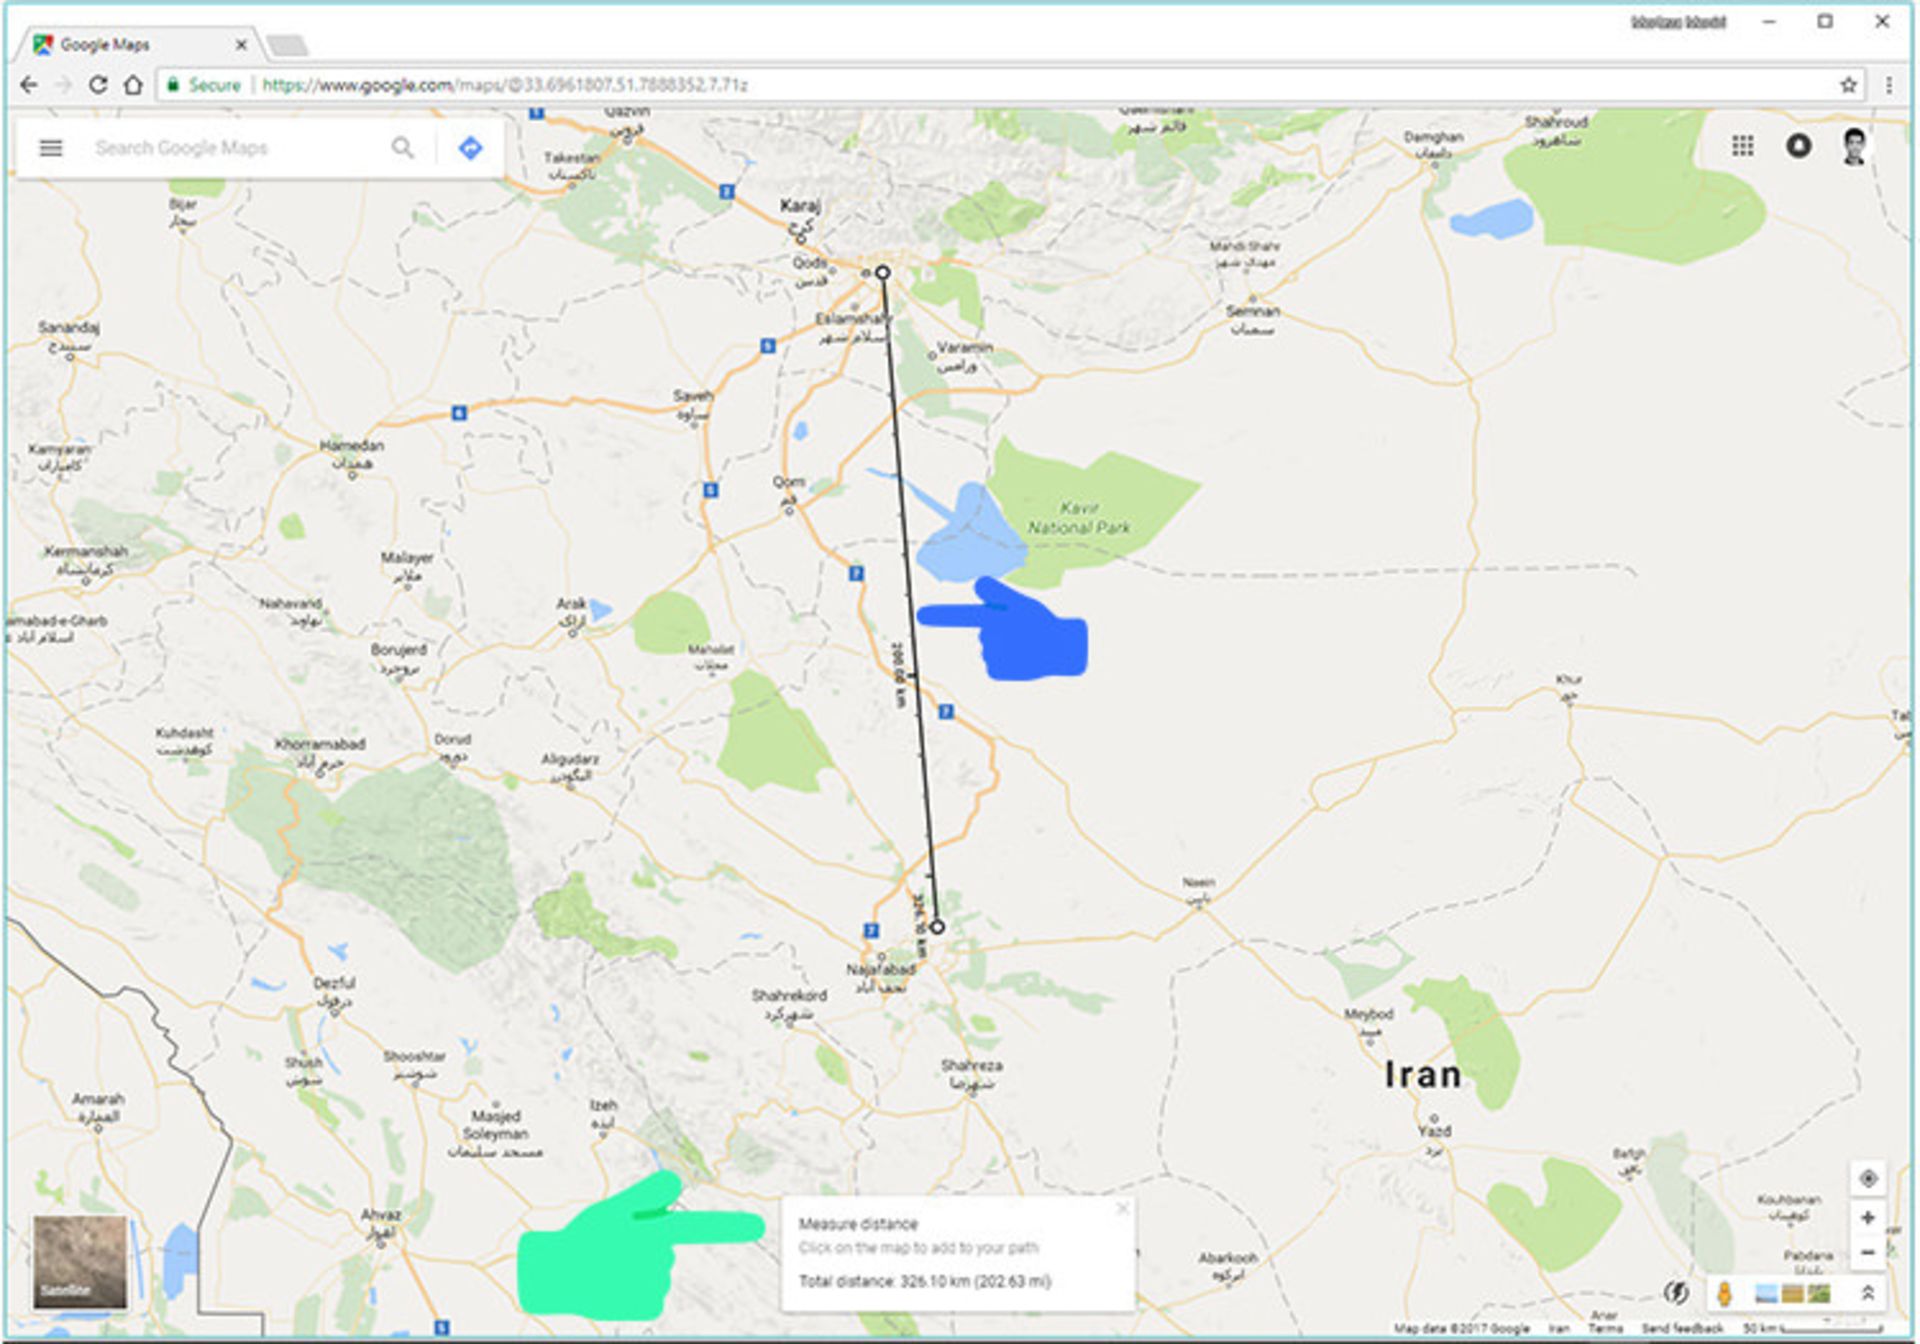Click the Measure distance title
Viewport: 1920px width, 1344px height.
tap(857, 1224)
